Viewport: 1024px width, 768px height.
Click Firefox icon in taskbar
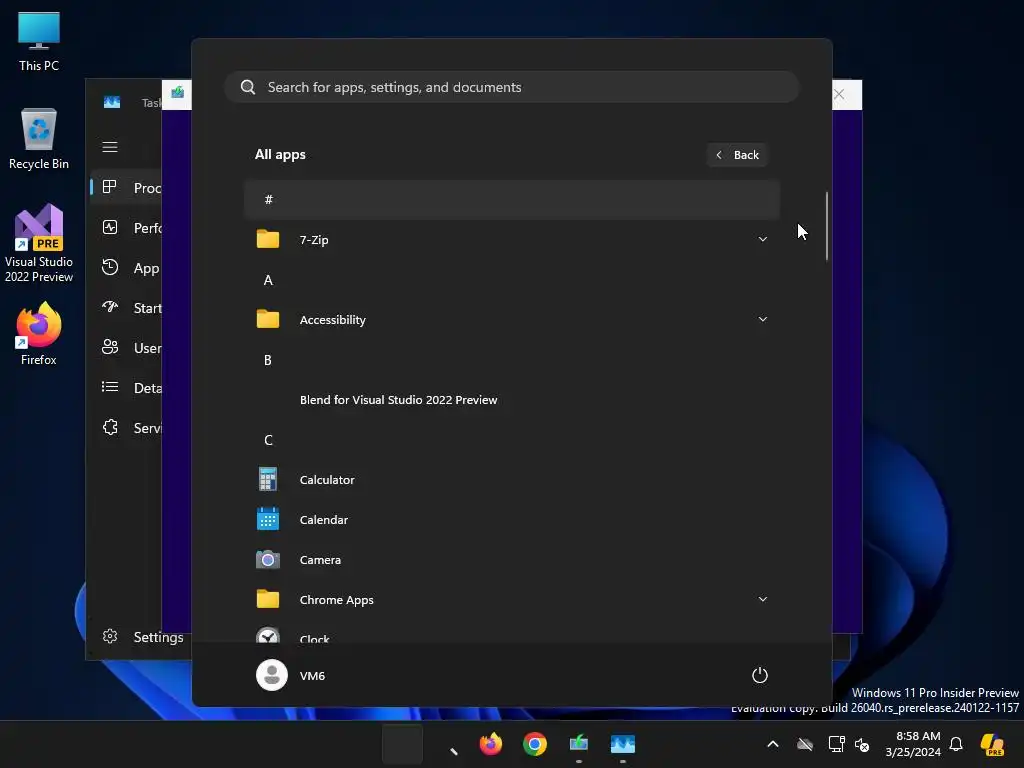click(490, 744)
